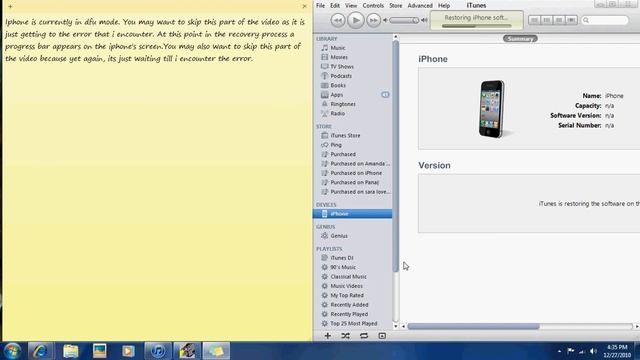The height and width of the screenshot is (360, 640).
Task: Click the Sticky Notes taskbar icon
Action: tap(216, 351)
